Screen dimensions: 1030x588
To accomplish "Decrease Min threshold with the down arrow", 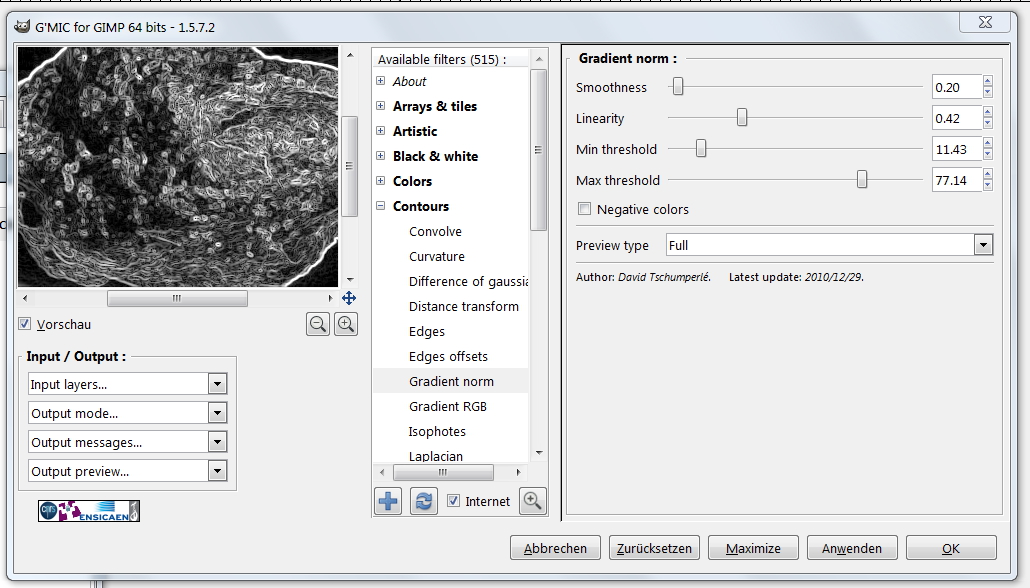I will (x=988, y=154).
